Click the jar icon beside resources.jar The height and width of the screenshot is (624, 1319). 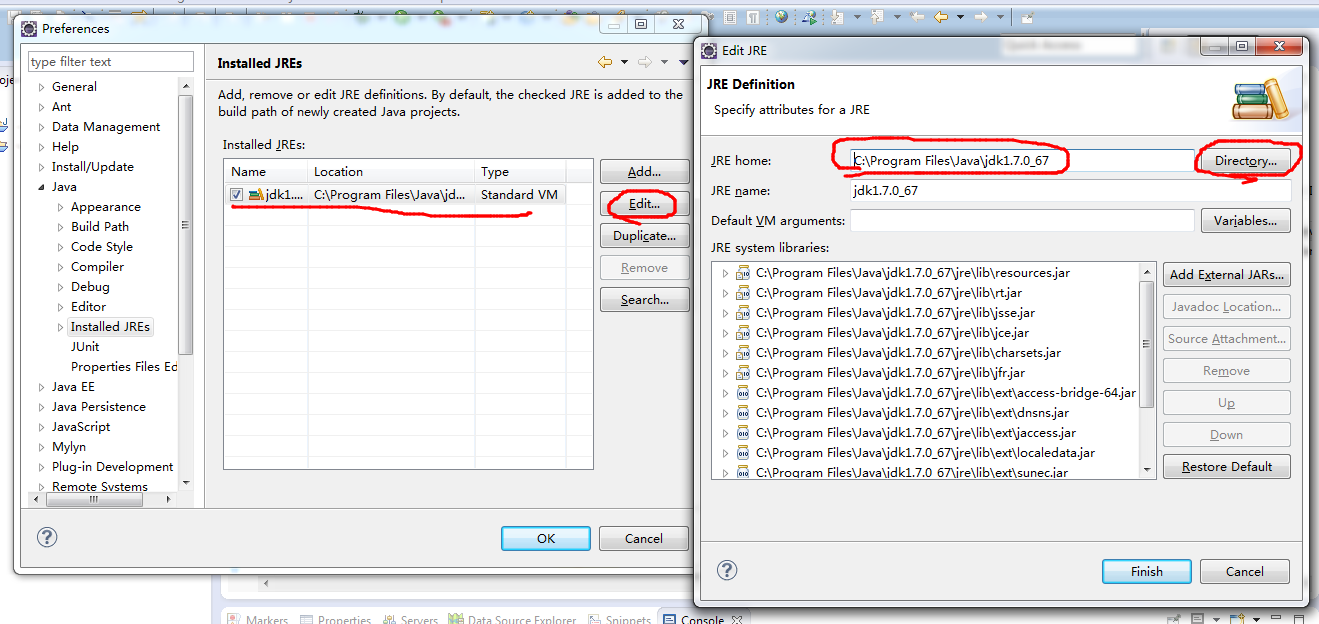pos(743,273)
